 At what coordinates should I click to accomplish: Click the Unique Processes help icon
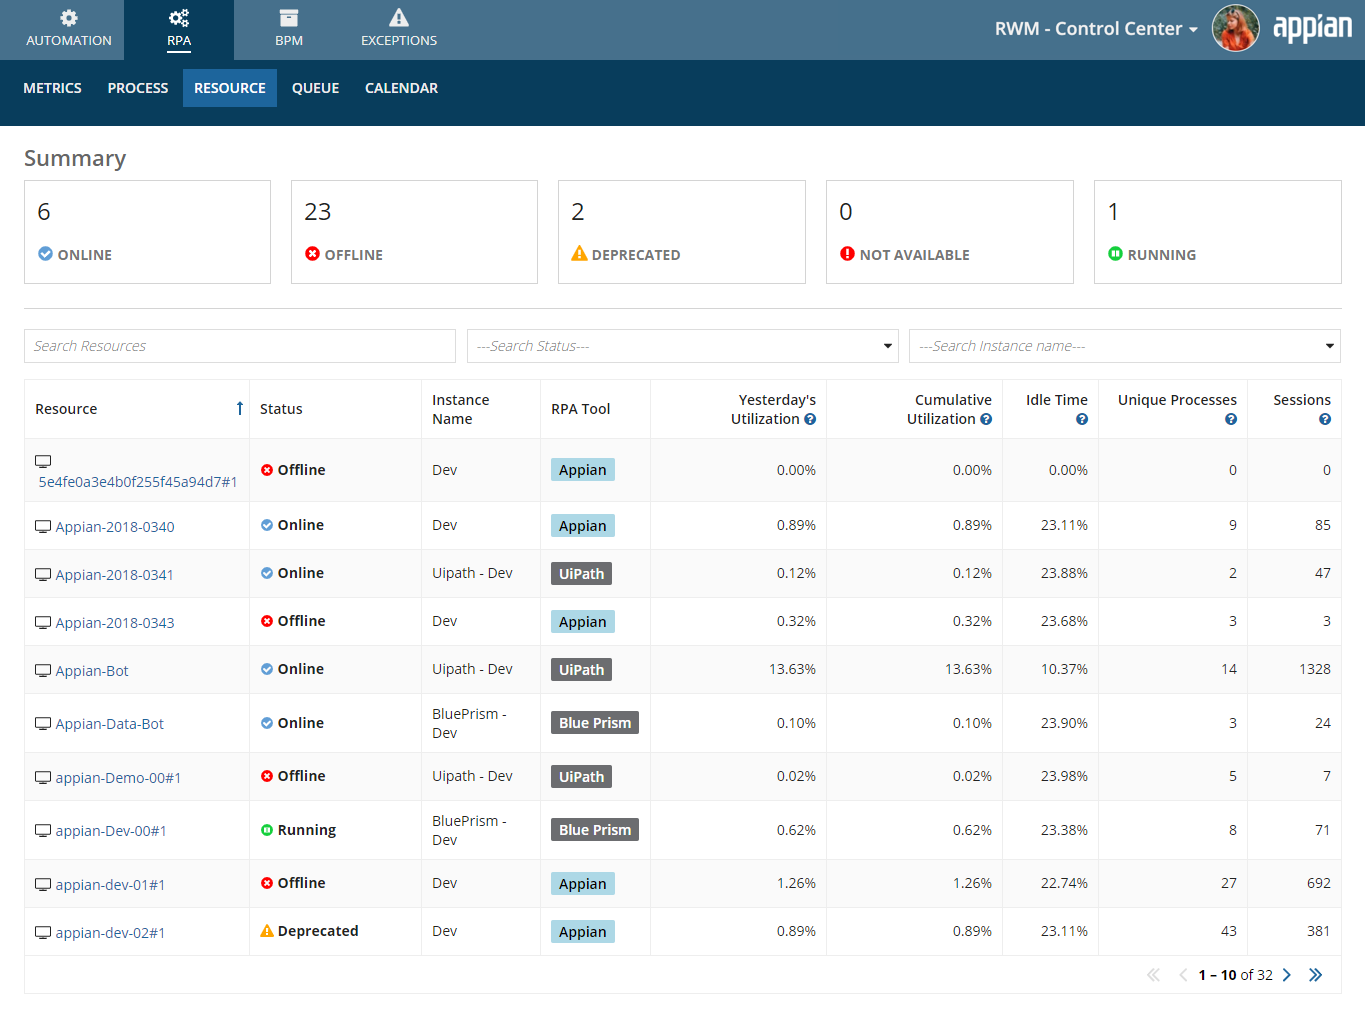(1231, 419)
